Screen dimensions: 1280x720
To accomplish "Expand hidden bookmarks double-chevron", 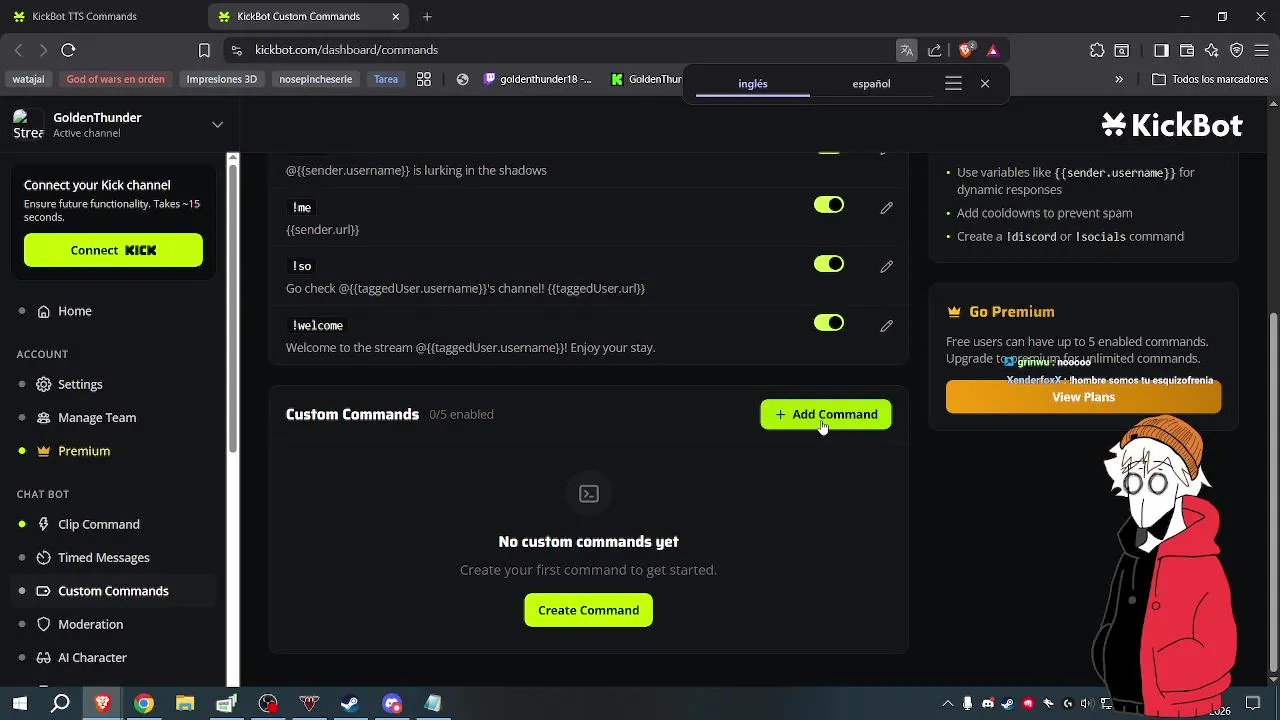I will [x=1119, y=79].
